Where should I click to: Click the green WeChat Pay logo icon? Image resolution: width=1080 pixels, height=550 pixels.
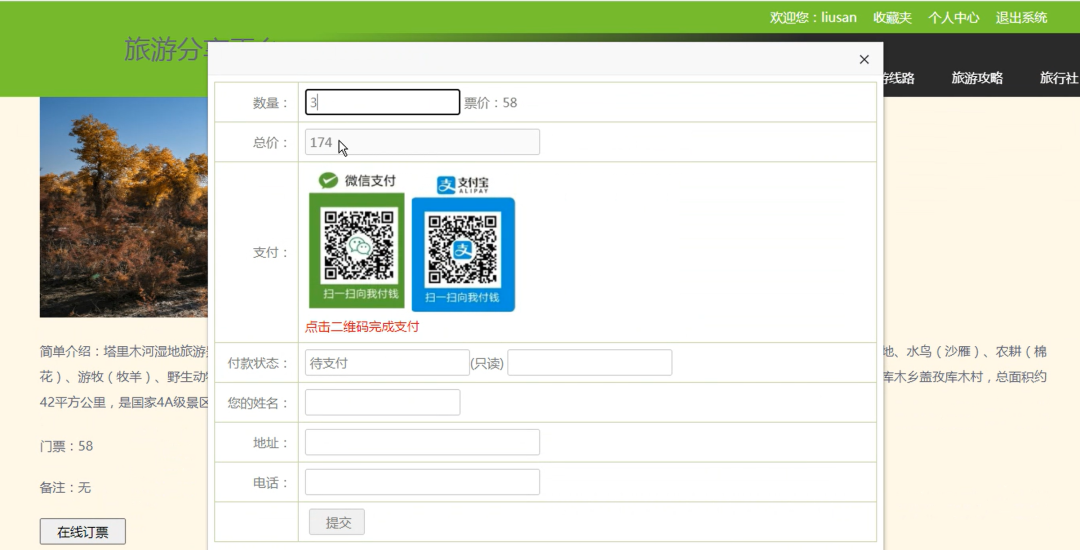(x=329, y=180)
